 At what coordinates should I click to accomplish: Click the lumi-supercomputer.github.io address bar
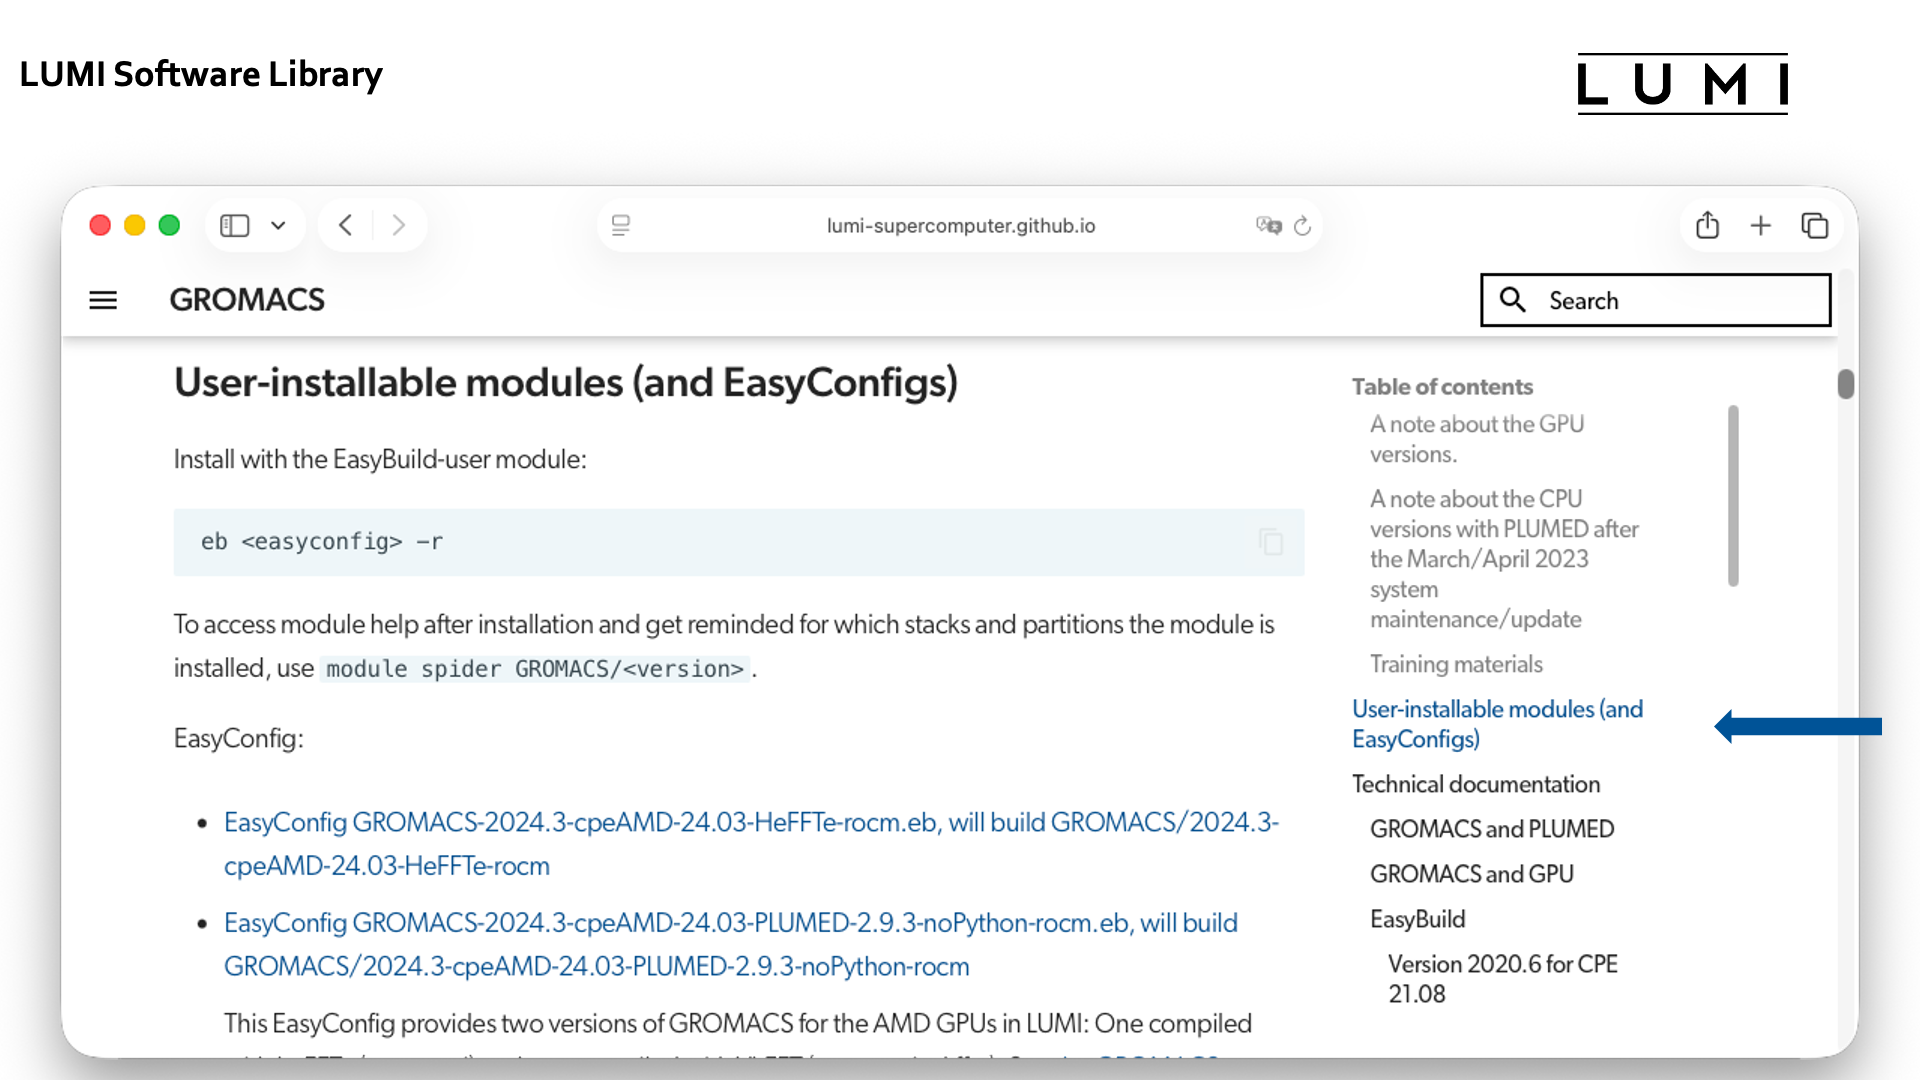(x=960, y=225)
